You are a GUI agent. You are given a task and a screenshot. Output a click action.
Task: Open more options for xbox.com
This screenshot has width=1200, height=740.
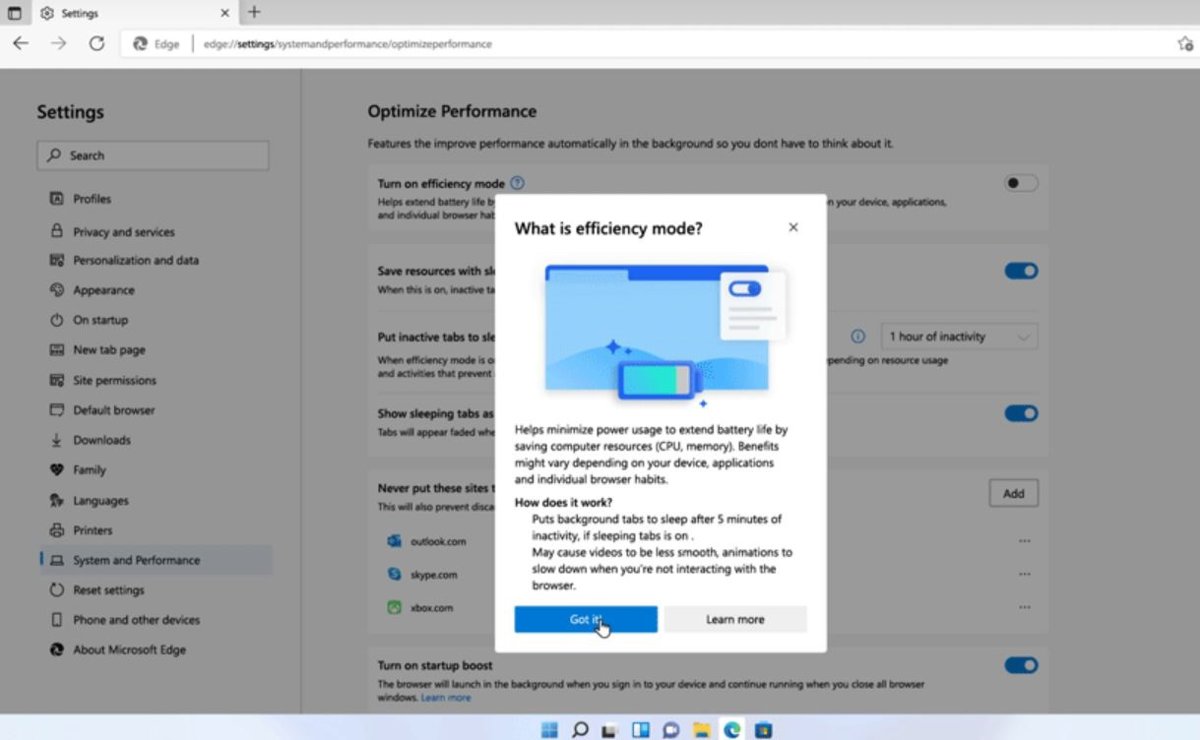coord(1024,607)
